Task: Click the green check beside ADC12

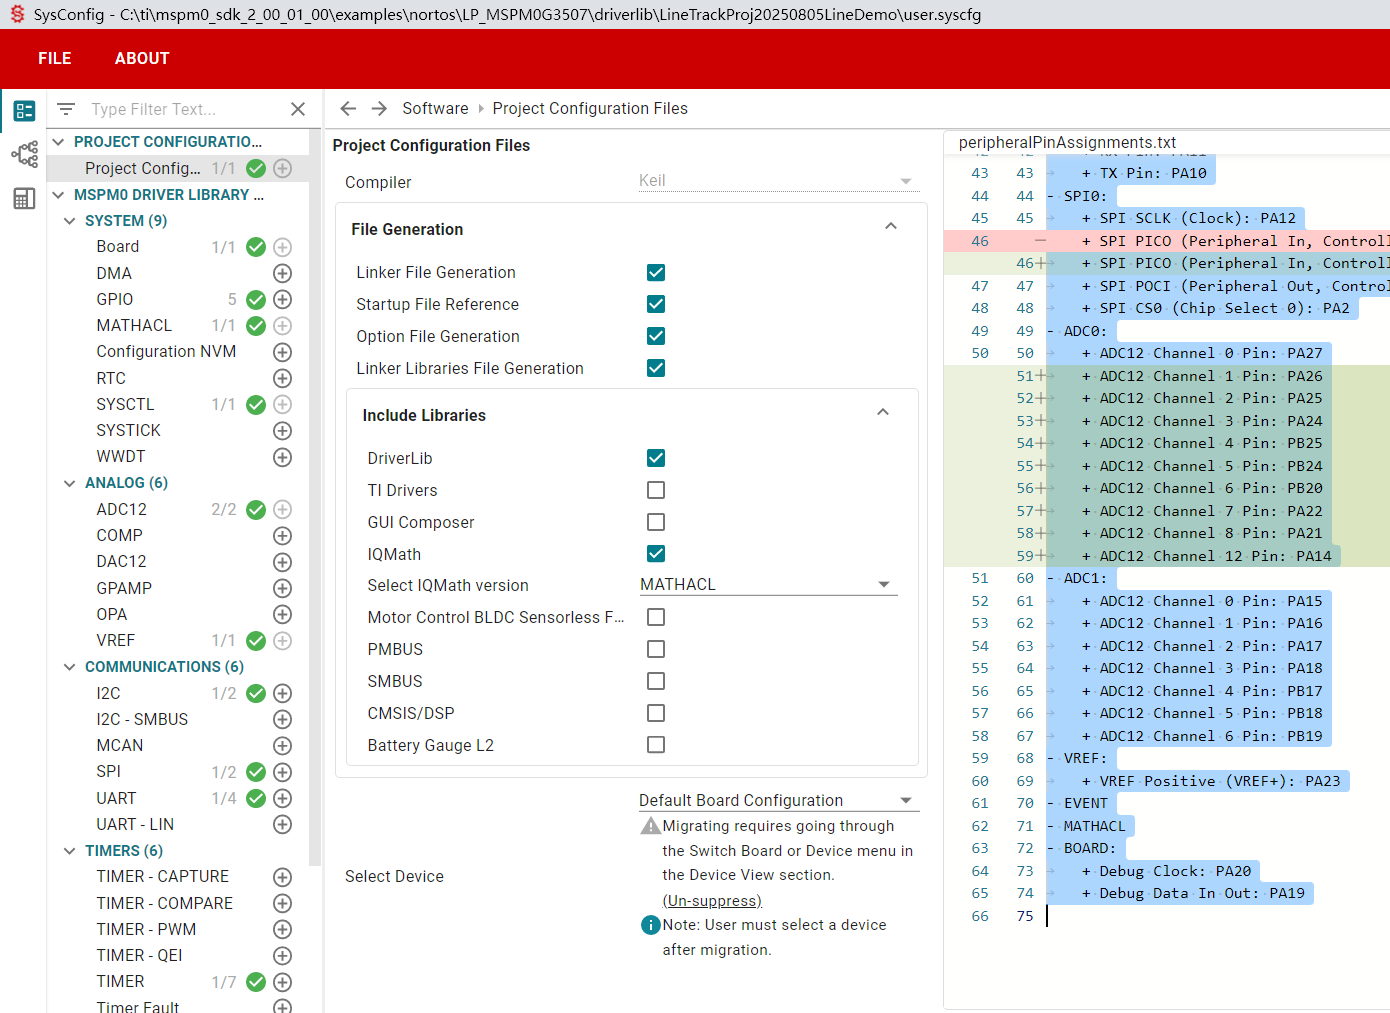Action: [256, 510]
